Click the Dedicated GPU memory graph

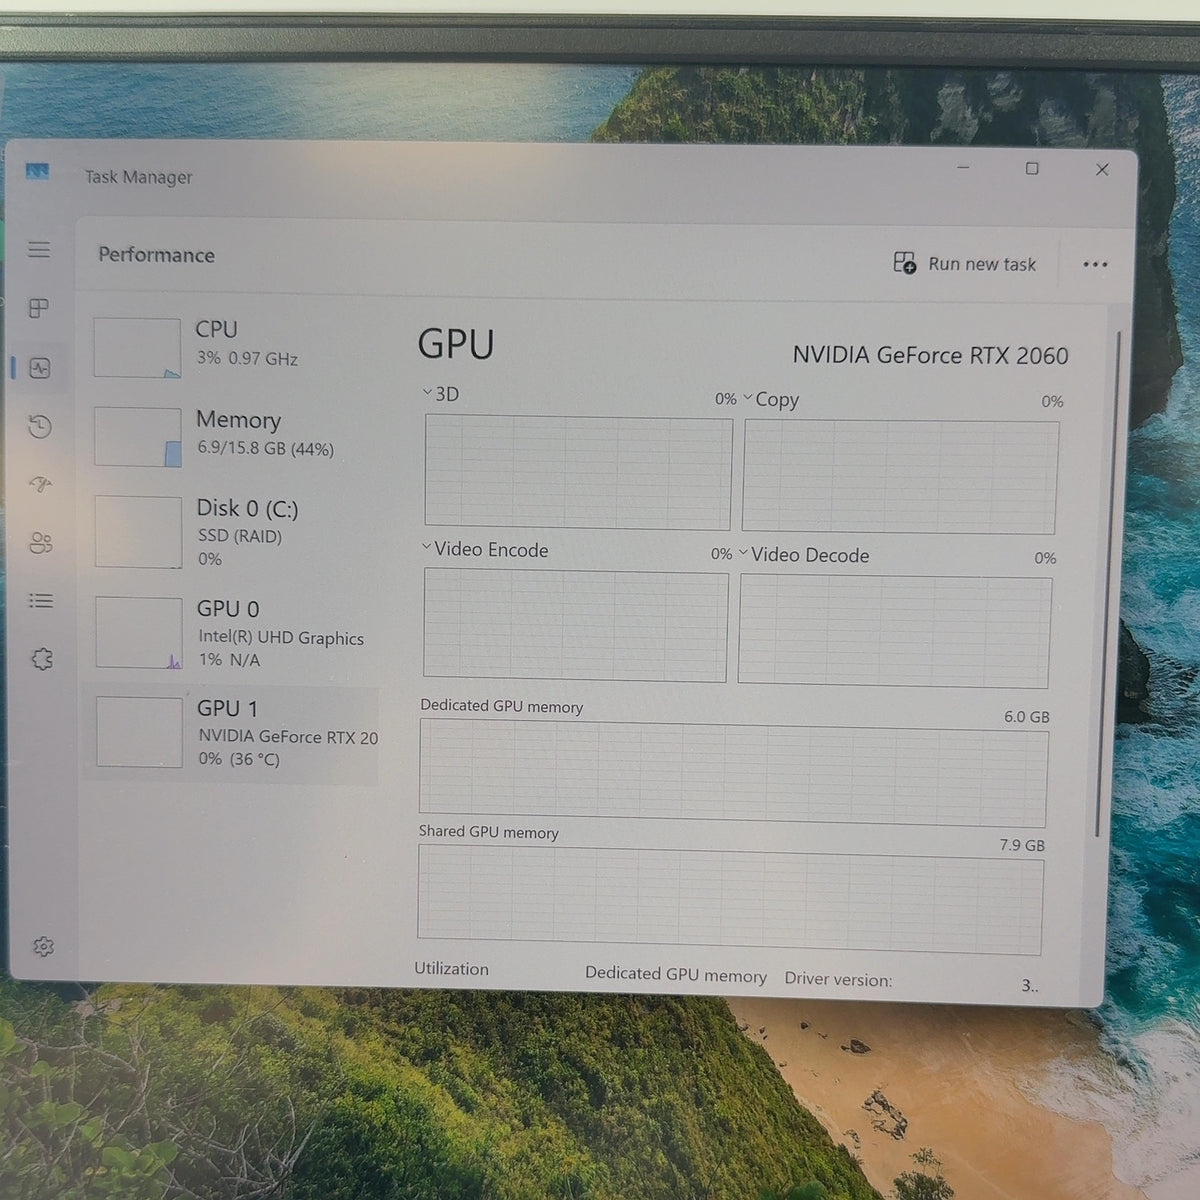734,771
